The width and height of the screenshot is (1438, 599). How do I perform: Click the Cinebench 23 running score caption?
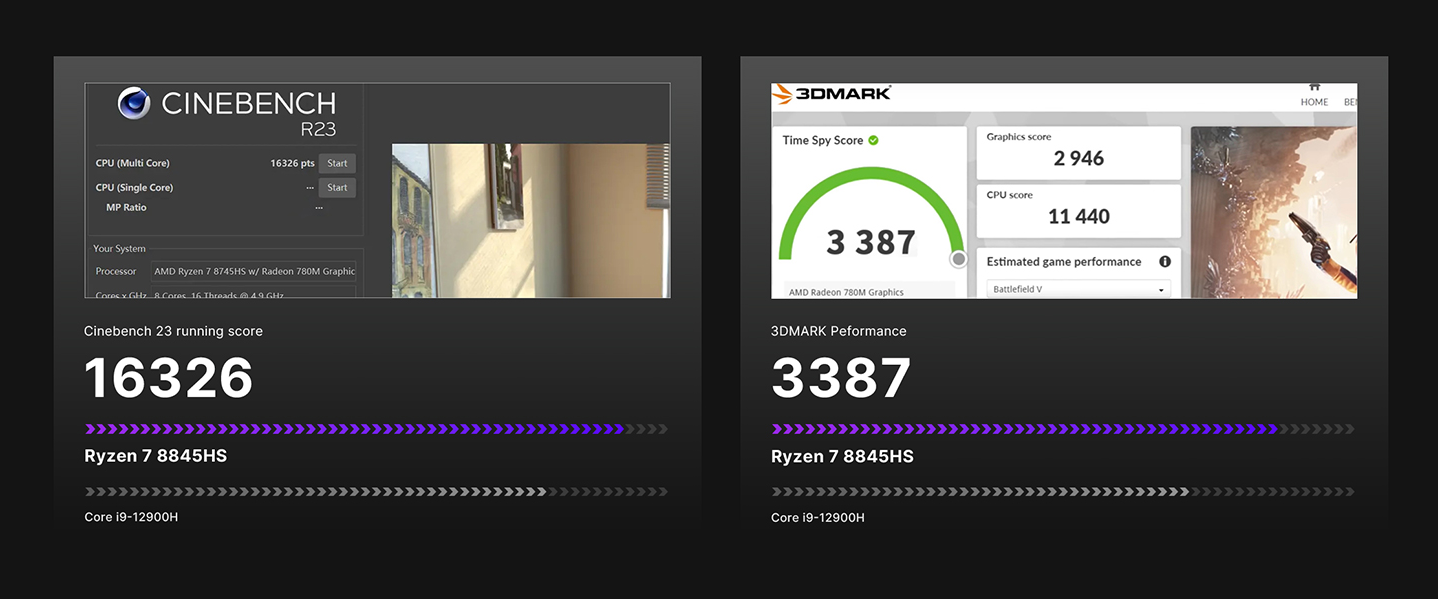coord(174,331)
